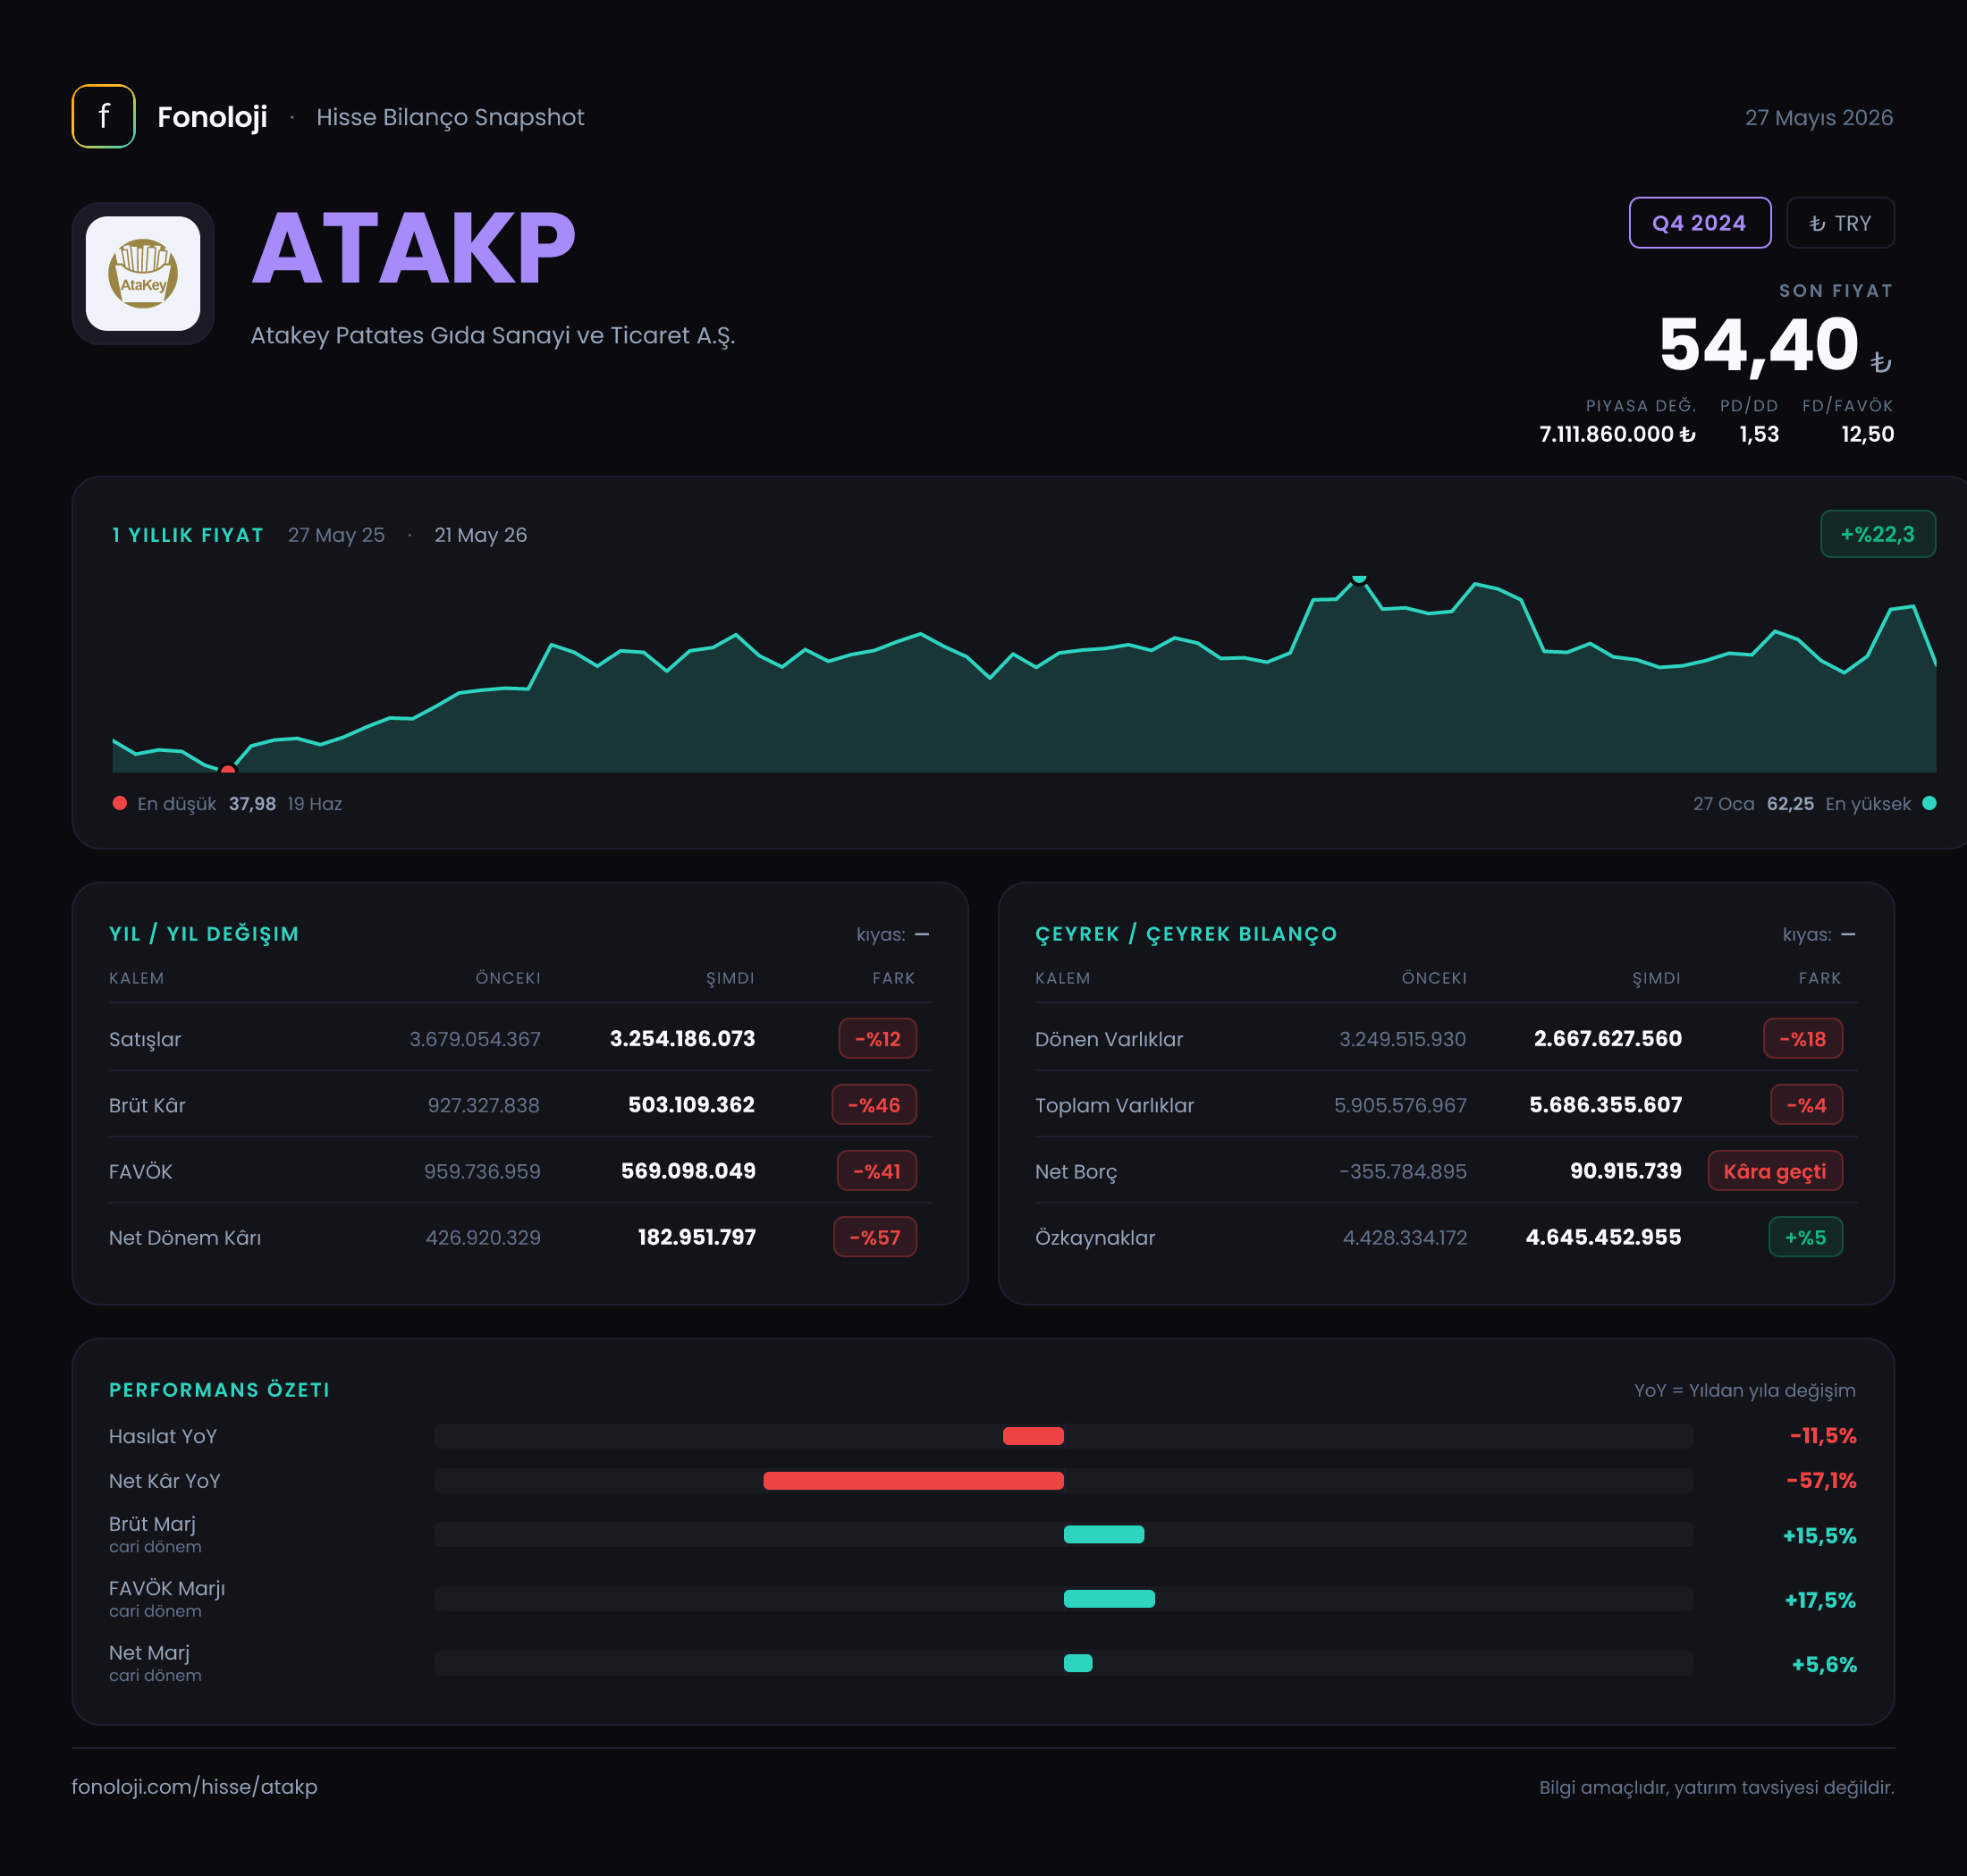Click the Brüt Marj teal bar
Image resolution: width=1967 pixels, height=1876 pixels.
tap(1104, 1534)
